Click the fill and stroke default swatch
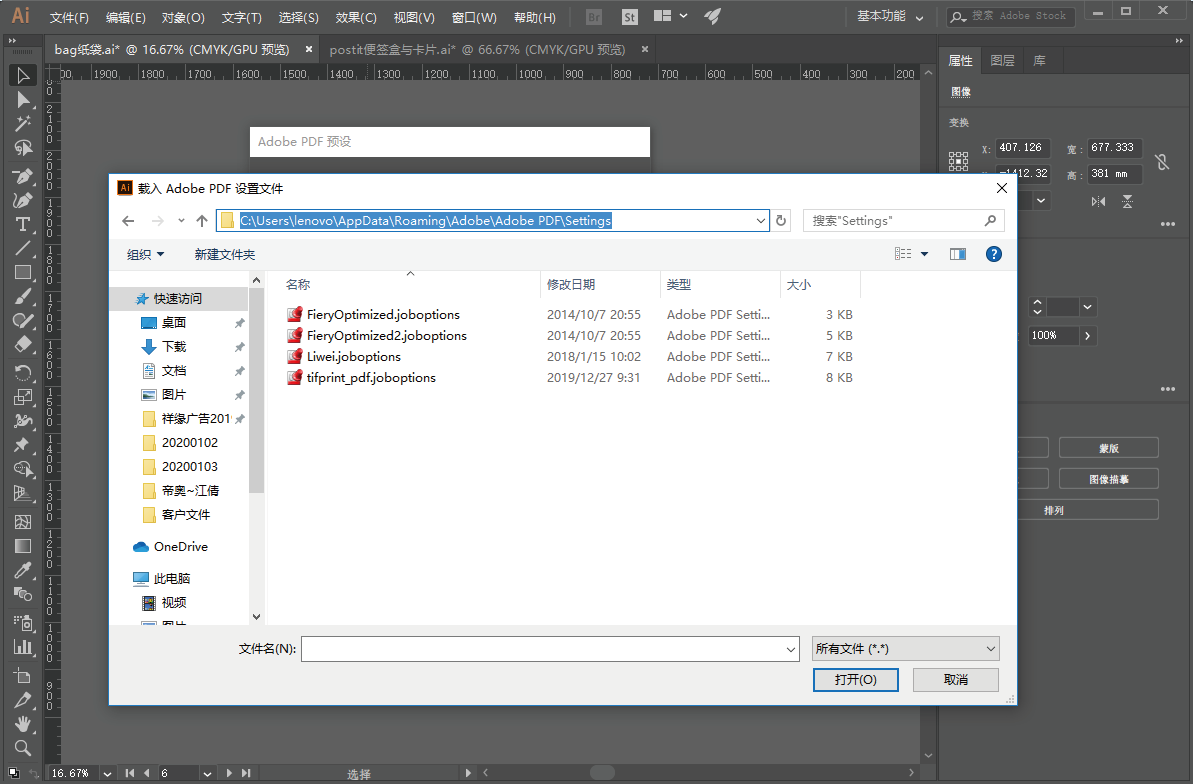The height and width of the screenshot is (784, 1193). pyautogui.click(x=14, y=772)
